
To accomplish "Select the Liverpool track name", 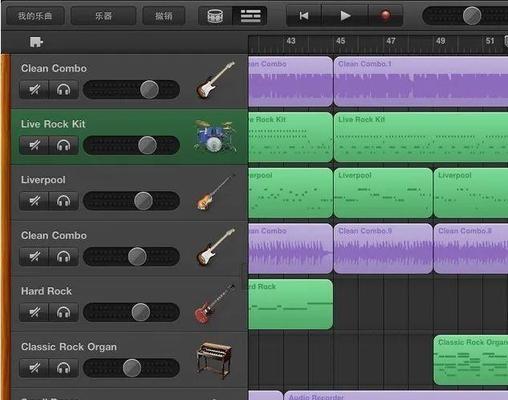I will (x=43, y=180).
